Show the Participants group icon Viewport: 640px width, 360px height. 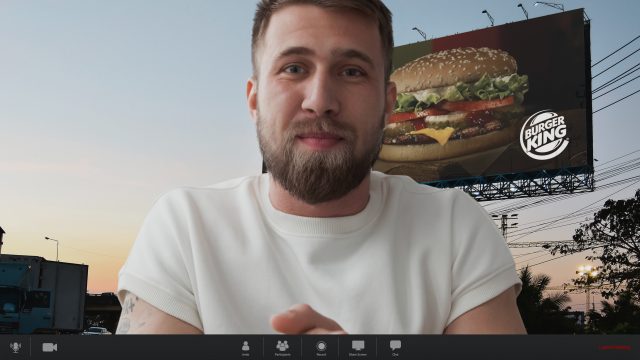(x=282, y=346)
